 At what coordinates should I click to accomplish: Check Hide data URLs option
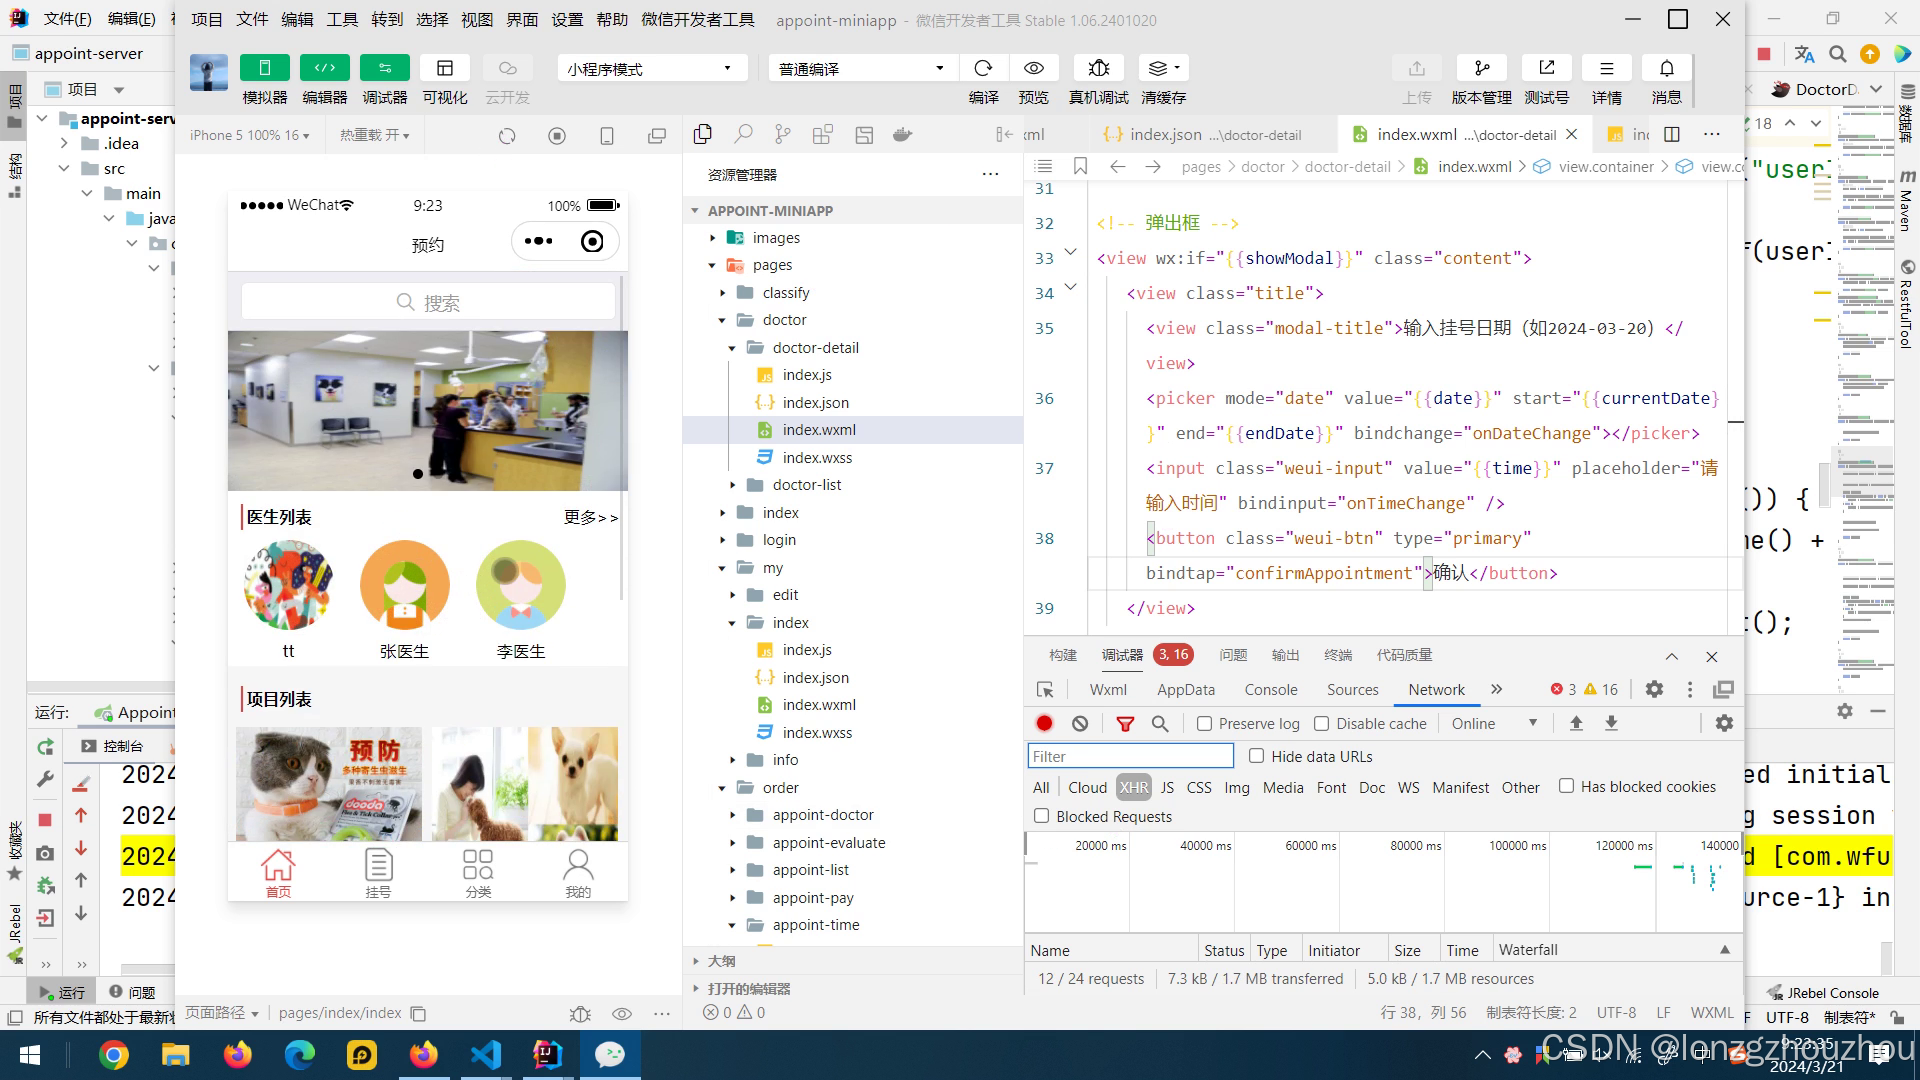pyautogui.click(x=1257, y=756)
